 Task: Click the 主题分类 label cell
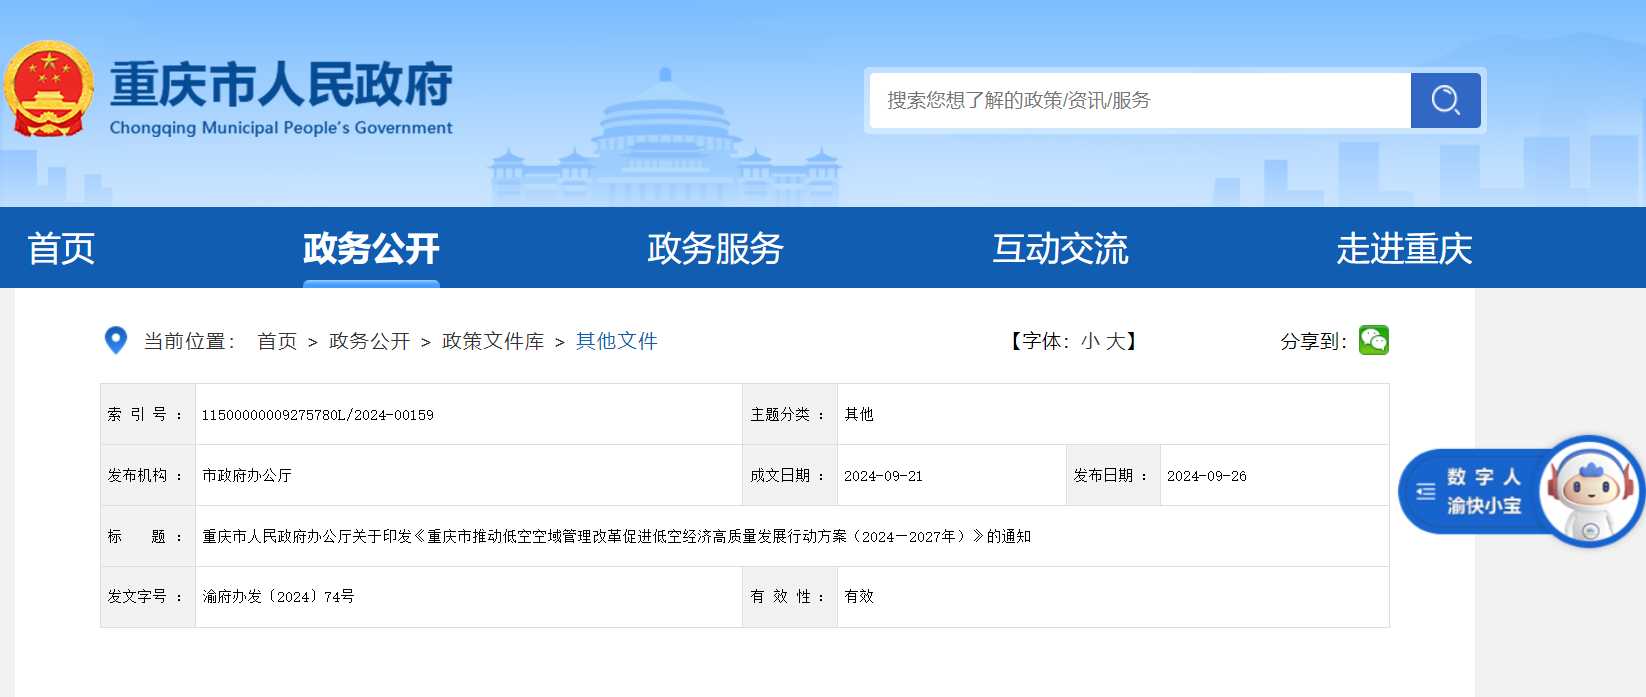pos(790,414)
